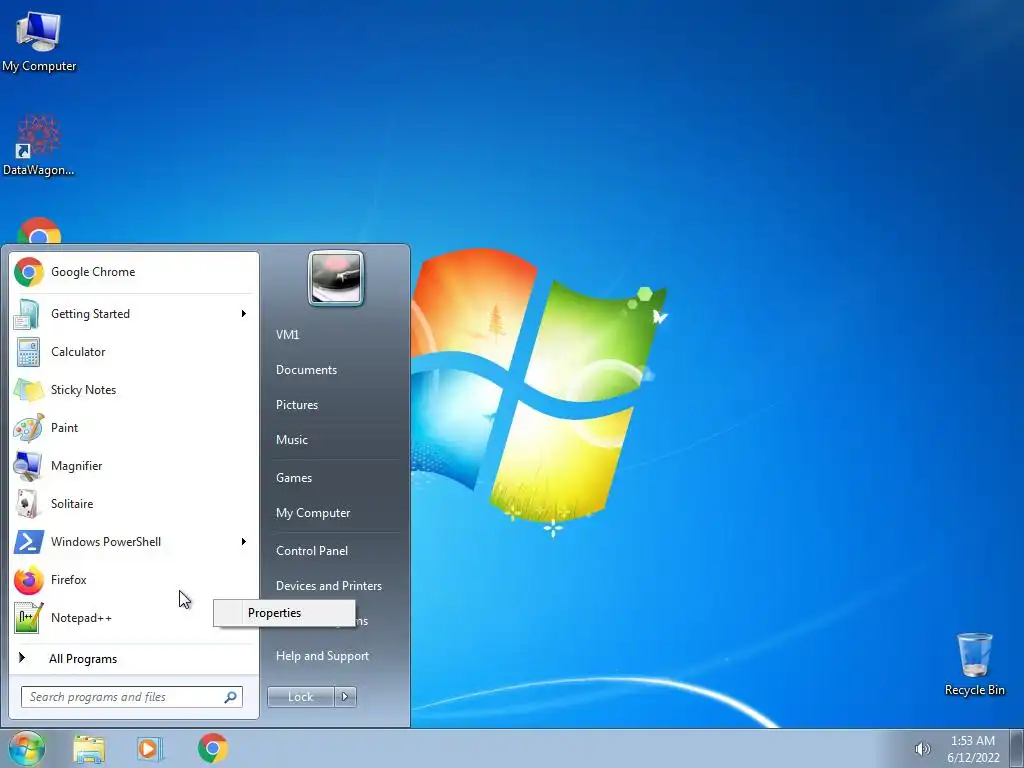Open My Computer in right pane
The width and height of the screenshot is (1024, 768).
click(313, 513)
